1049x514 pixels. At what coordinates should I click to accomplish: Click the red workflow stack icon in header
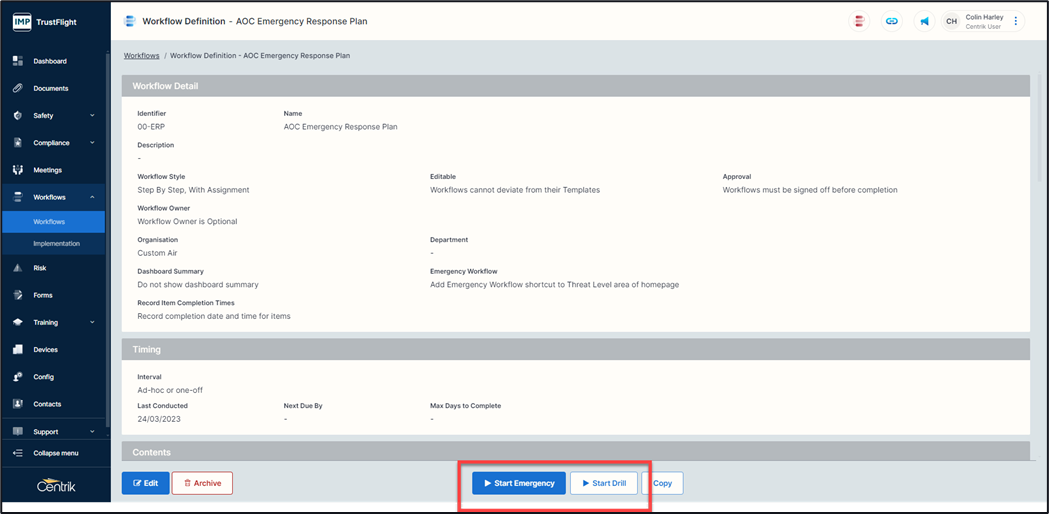859,21
